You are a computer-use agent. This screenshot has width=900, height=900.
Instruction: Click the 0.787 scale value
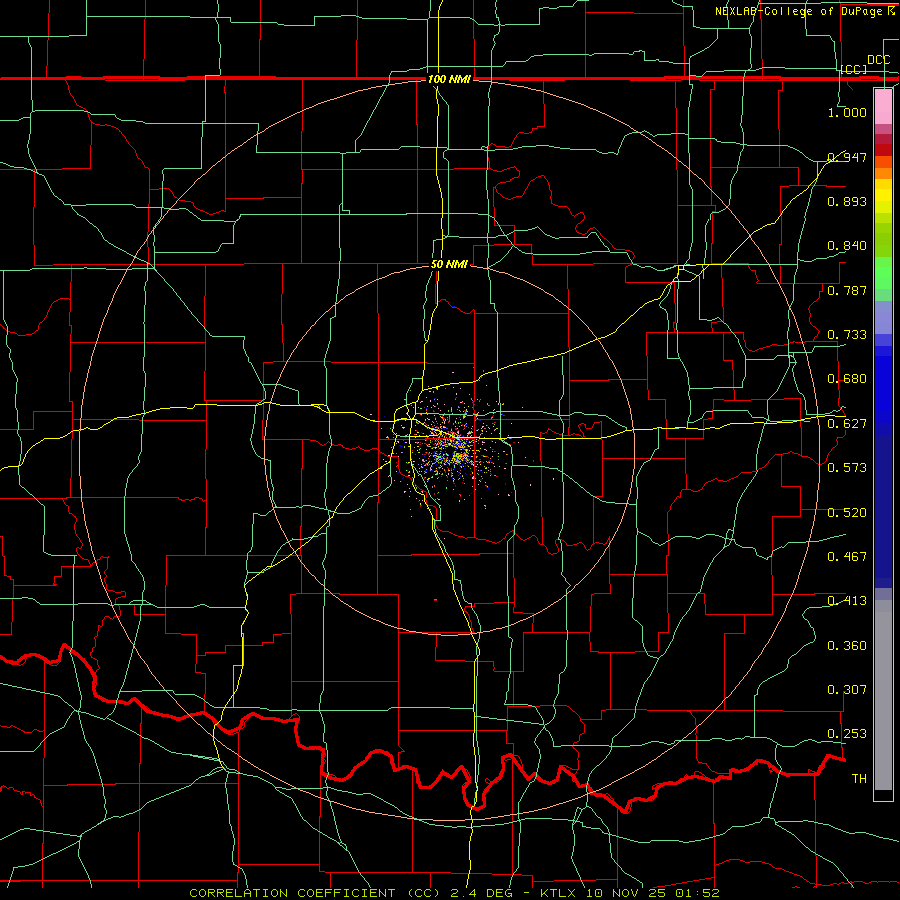coord(847,290)
